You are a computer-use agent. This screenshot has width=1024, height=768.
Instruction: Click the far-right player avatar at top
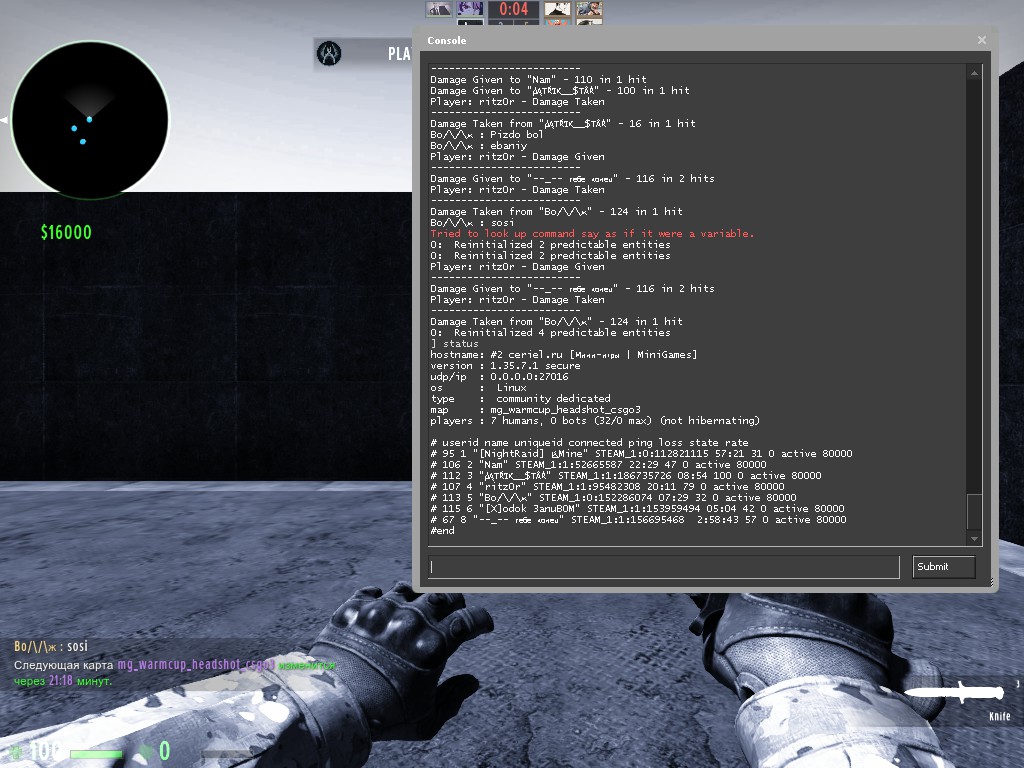(x=589, y=10)
